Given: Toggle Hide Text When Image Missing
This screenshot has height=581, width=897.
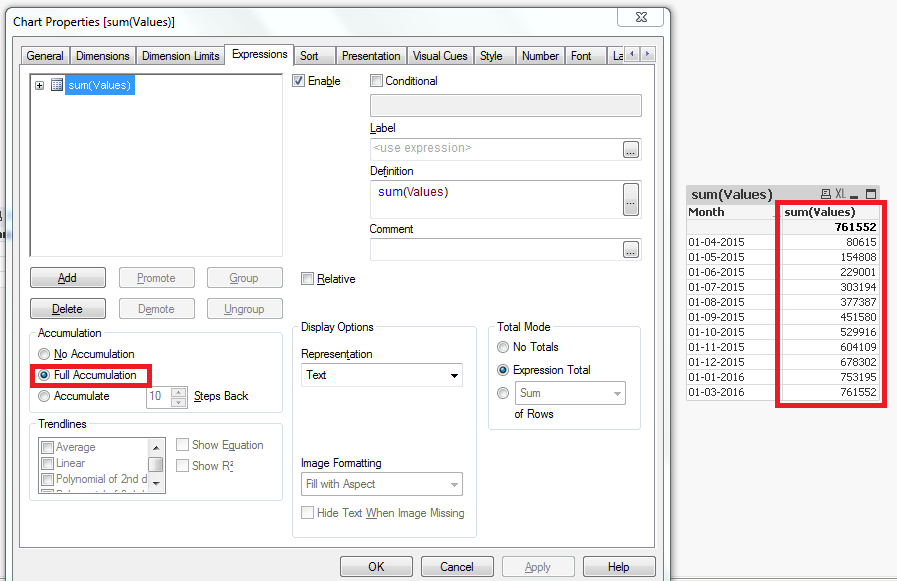Looking at the screenshot, I should [x=307, y=512].
